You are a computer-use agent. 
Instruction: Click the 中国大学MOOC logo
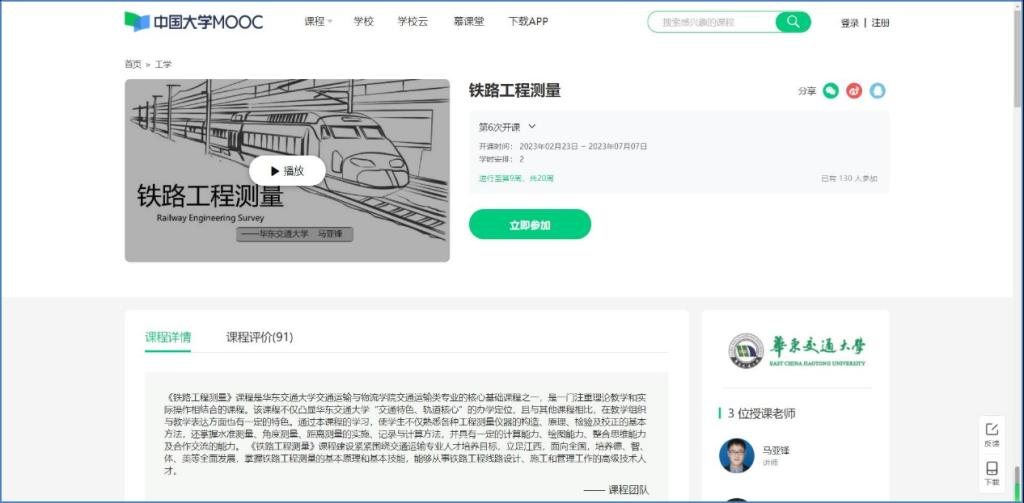point(194,22)
